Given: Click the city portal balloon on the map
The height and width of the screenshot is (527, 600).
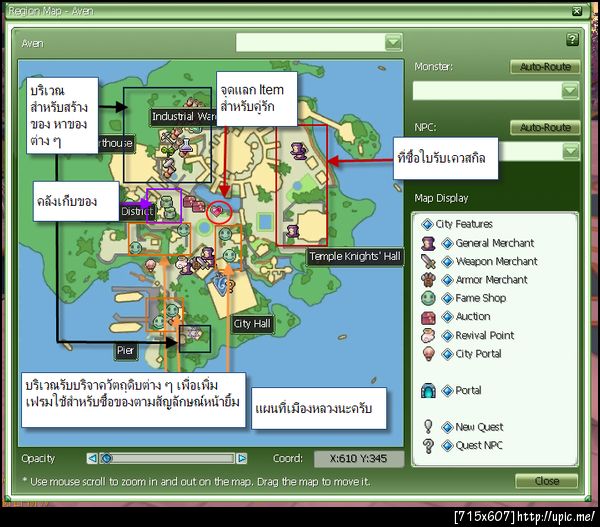Looking at the screenshot, I should pos(150,265).
